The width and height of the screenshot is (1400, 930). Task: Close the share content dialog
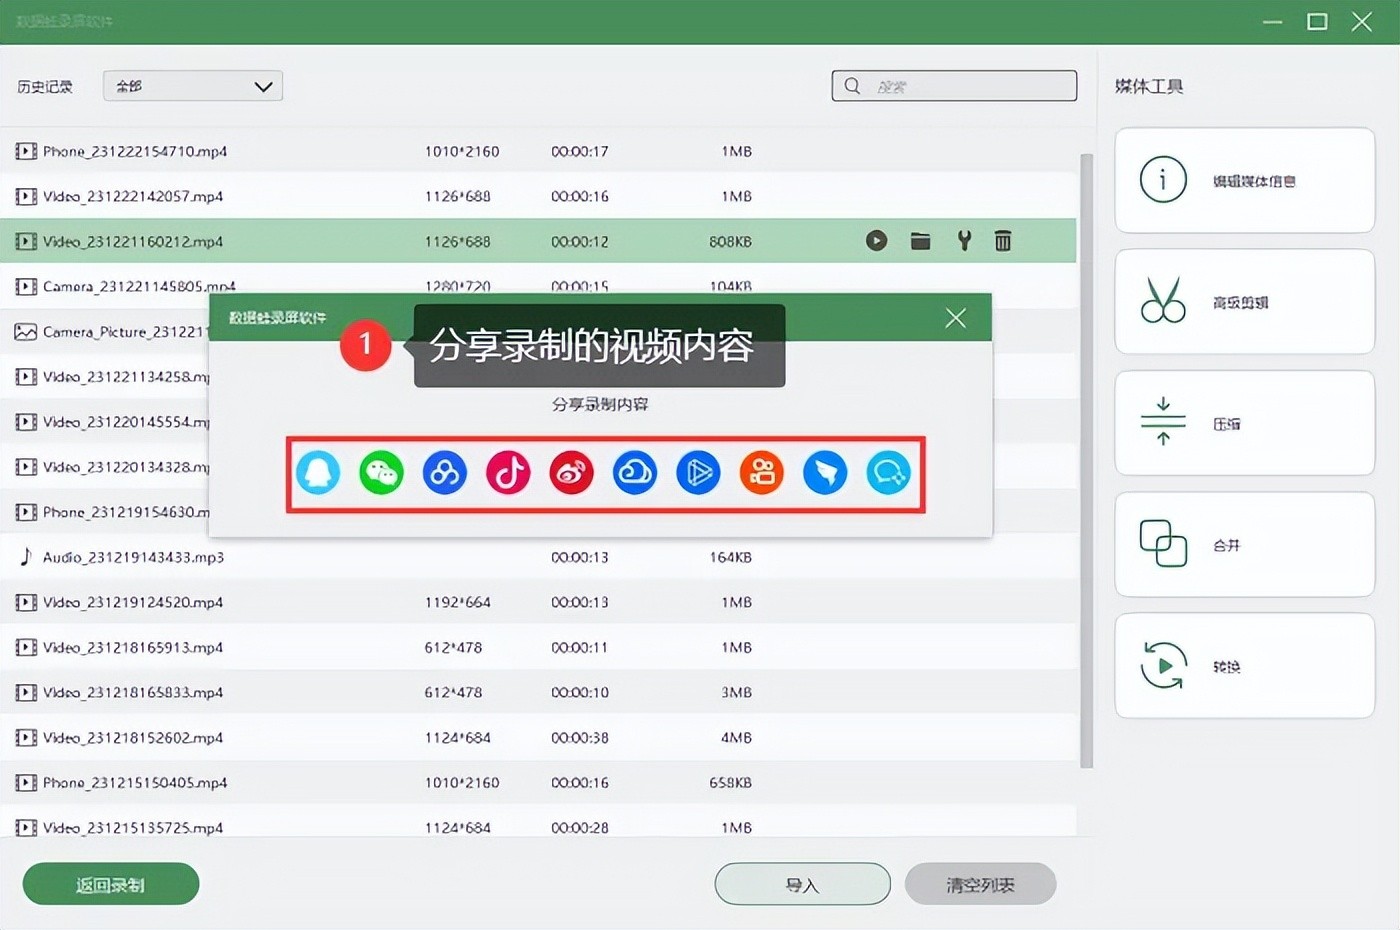pos(955,318)
